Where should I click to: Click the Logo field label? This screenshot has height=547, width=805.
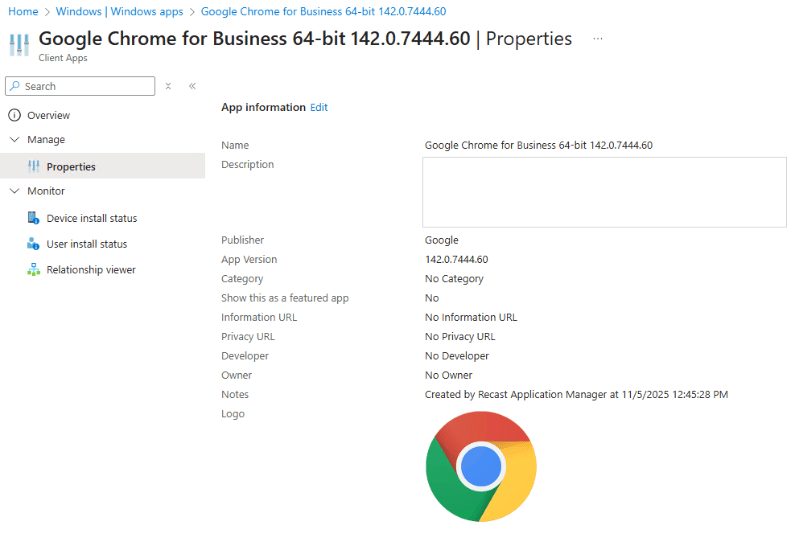click(x=233, y=413)
